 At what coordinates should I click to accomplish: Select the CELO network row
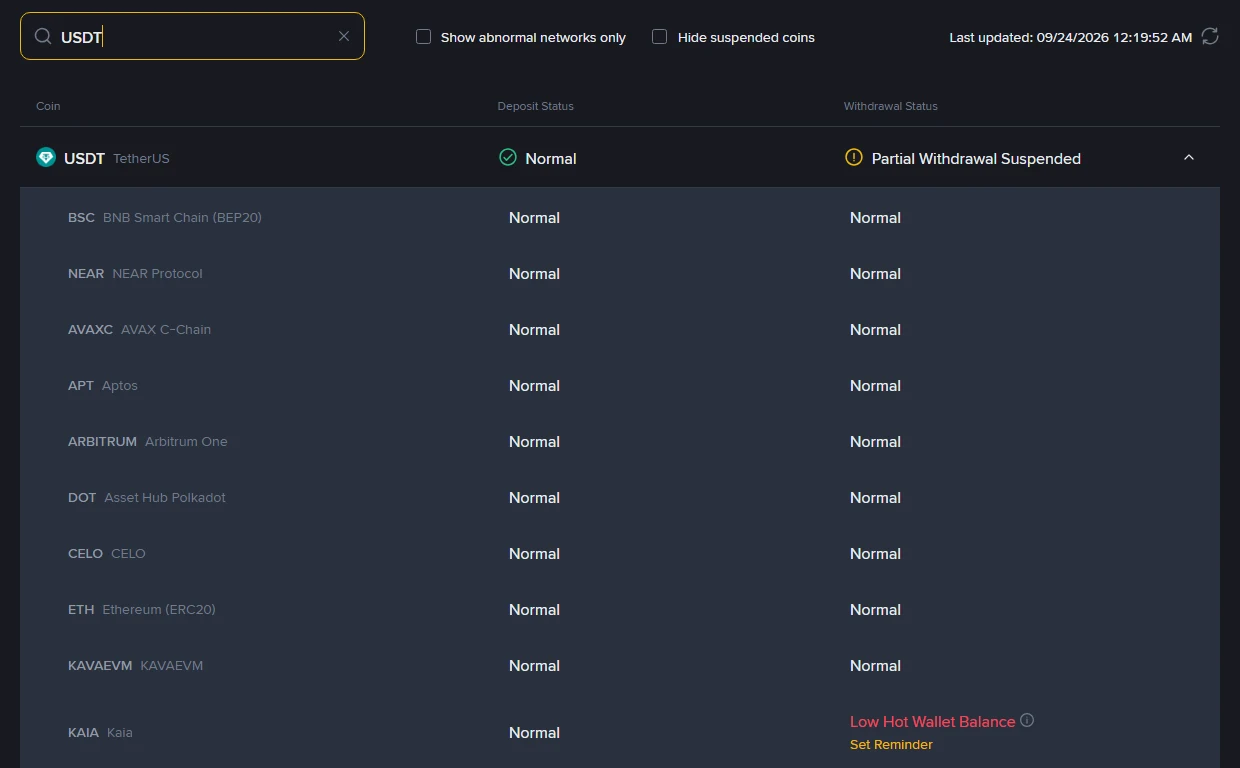coord(620,553)
